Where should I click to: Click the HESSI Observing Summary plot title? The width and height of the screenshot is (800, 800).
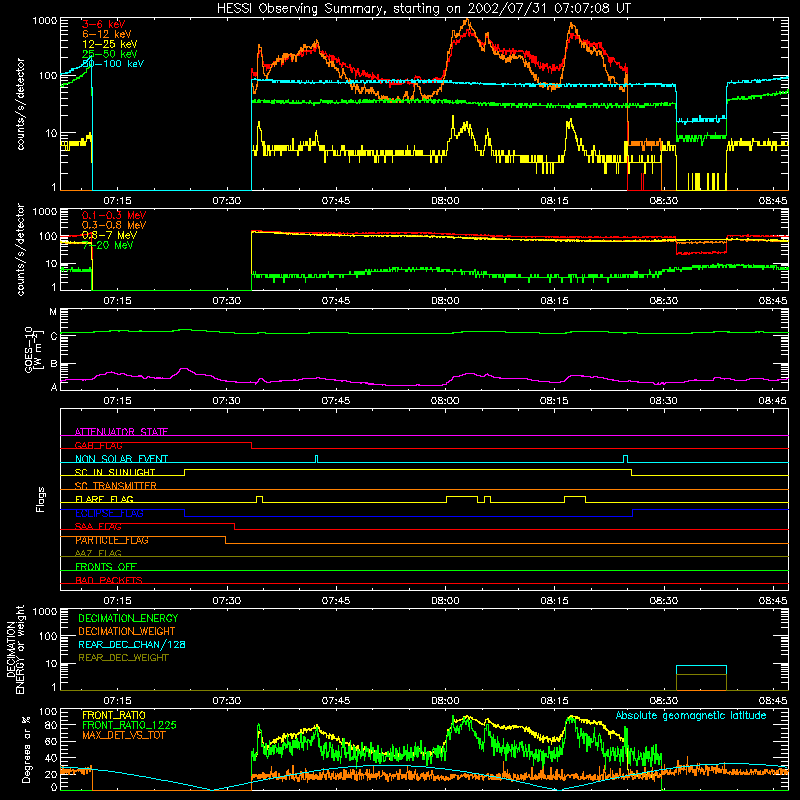[x=424, y=8]
